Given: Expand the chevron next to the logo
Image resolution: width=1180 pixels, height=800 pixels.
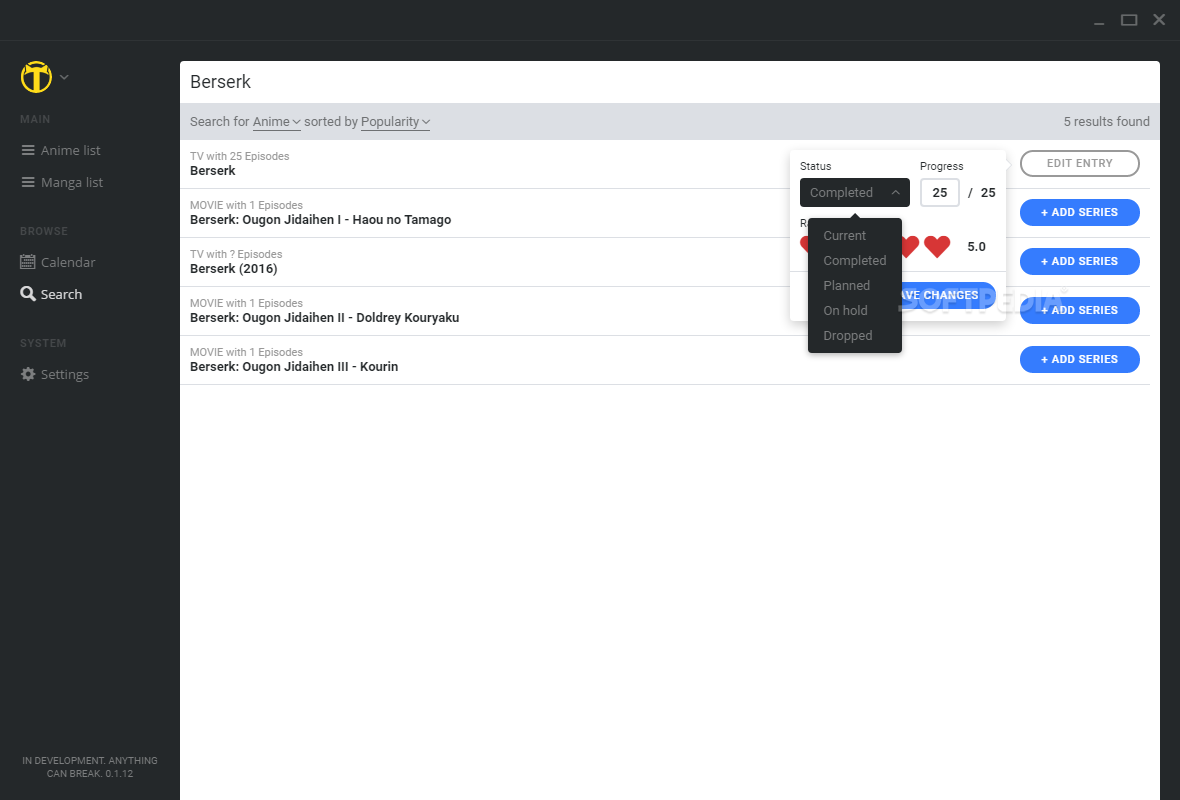Looking at the screenshot, I should [x=64, y=77].
